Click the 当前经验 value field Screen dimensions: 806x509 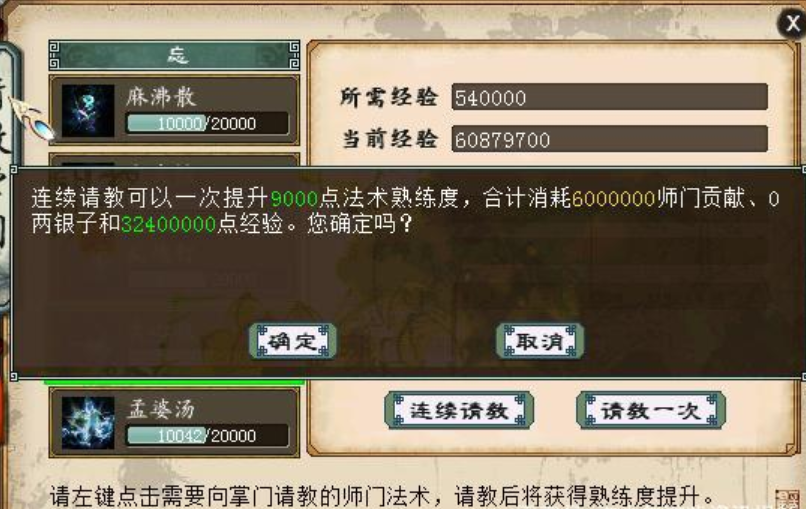point(610,139)
